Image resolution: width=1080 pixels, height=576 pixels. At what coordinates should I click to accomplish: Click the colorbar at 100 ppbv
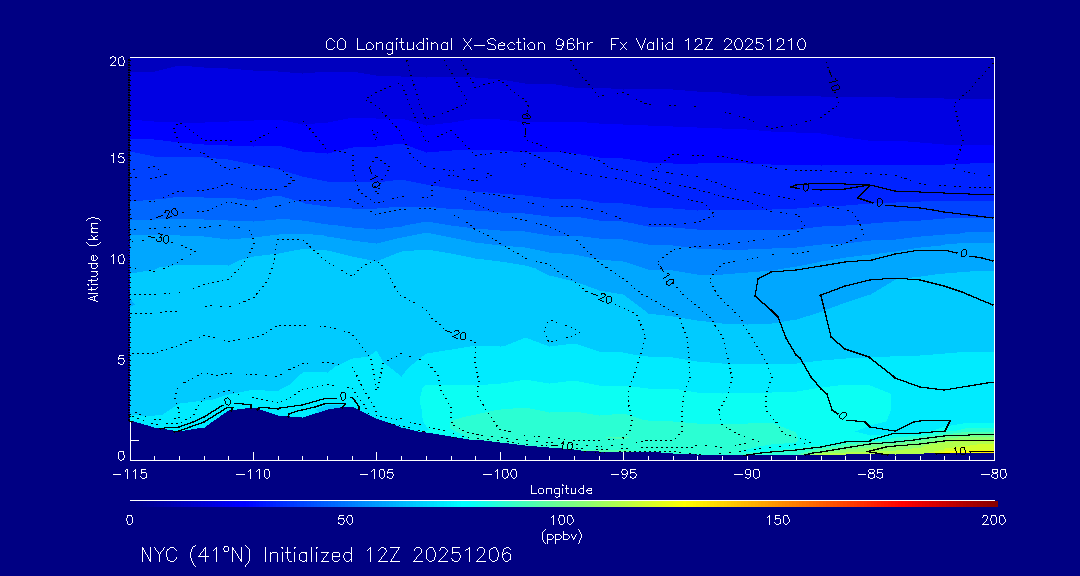click(x=563, y=504)
